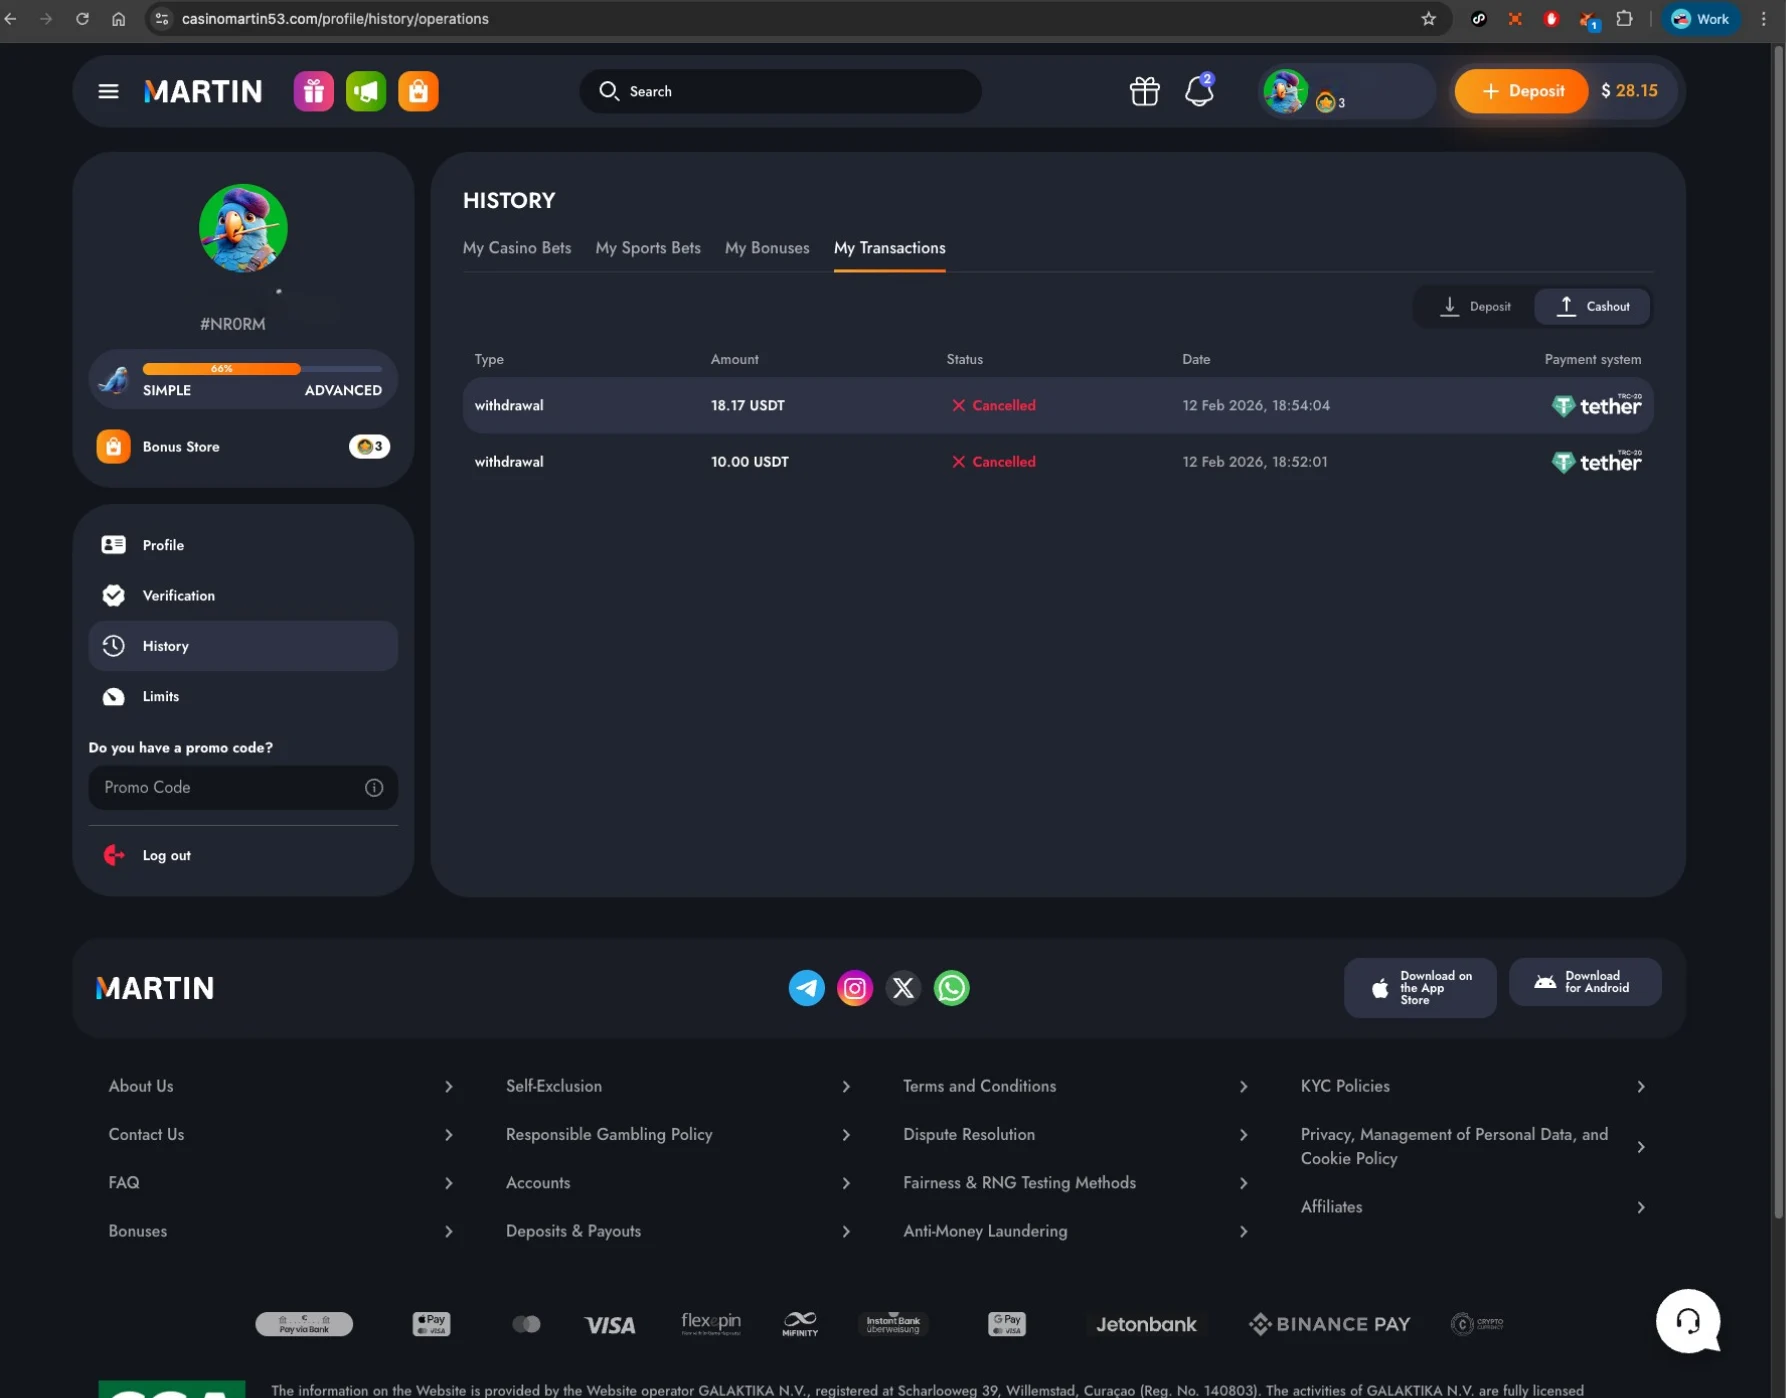Click the large profile parrot avatar

click(x=243, y=228)
